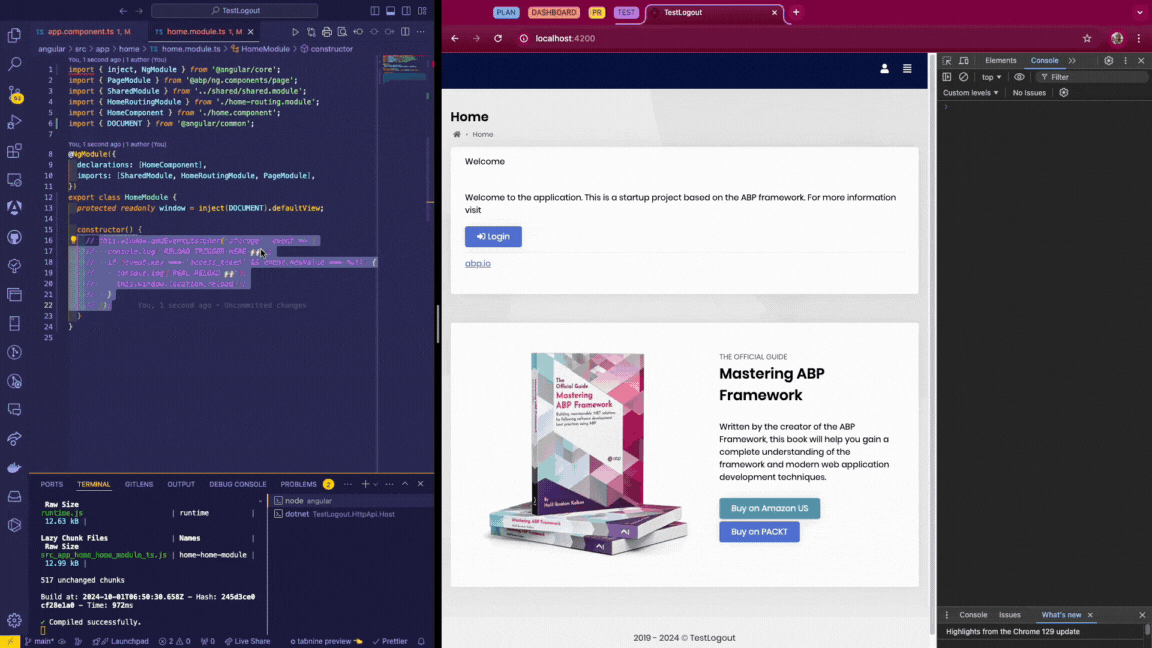This screenshot has height=648, width=1152.
Task: Open DevTools settings gear icon
Action: pyautogui.click(x=1108, y=61)
